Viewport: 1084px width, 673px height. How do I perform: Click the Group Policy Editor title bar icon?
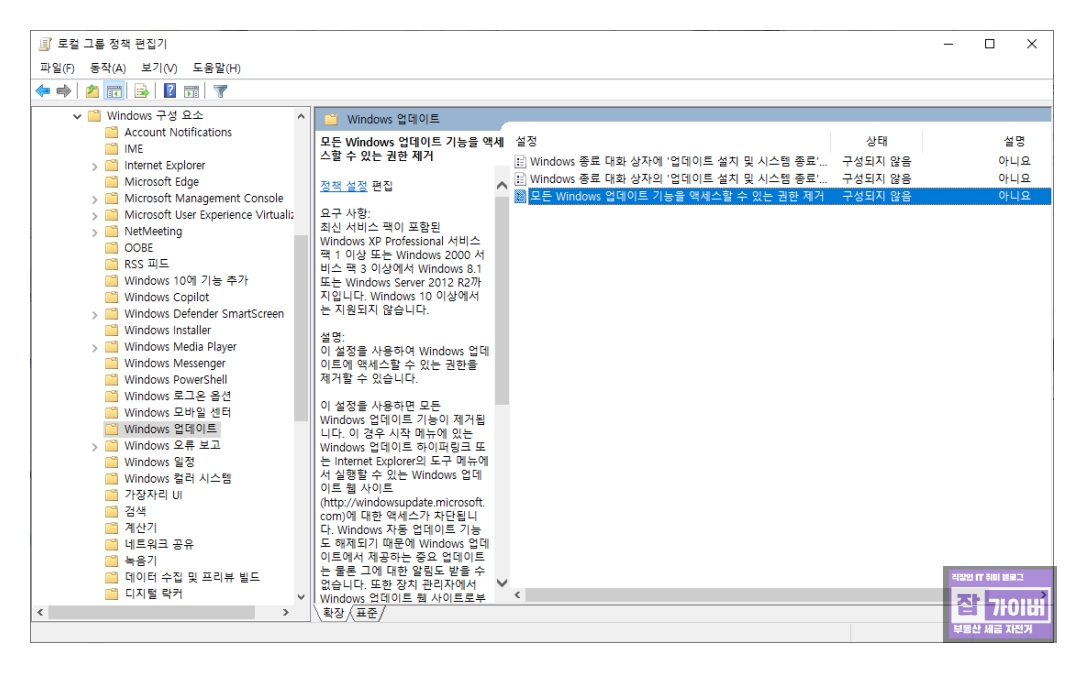pos(45,44)
